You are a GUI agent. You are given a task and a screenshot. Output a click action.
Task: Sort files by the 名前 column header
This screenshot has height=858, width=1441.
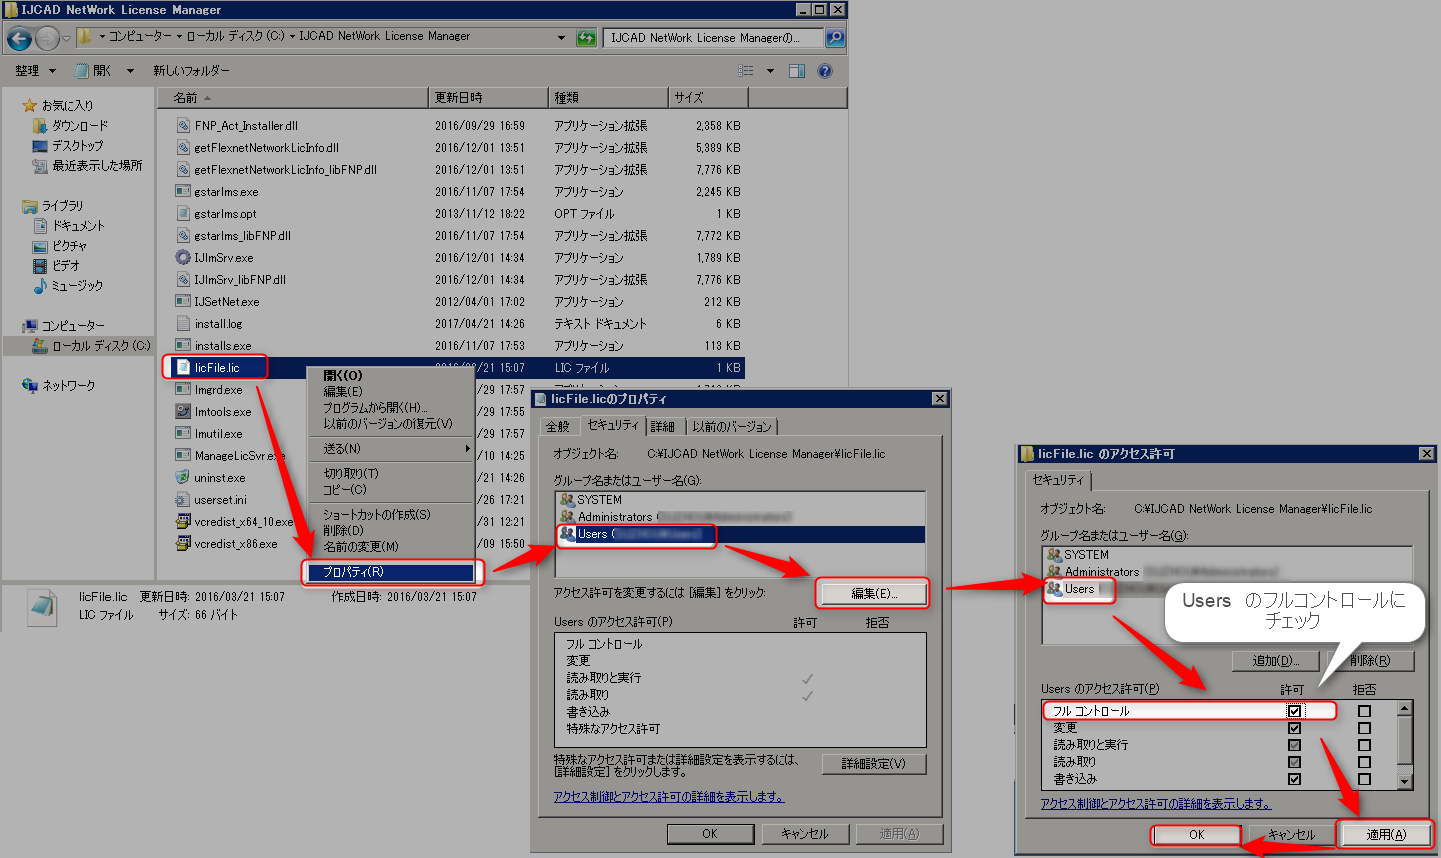click(x=292, y=98)
